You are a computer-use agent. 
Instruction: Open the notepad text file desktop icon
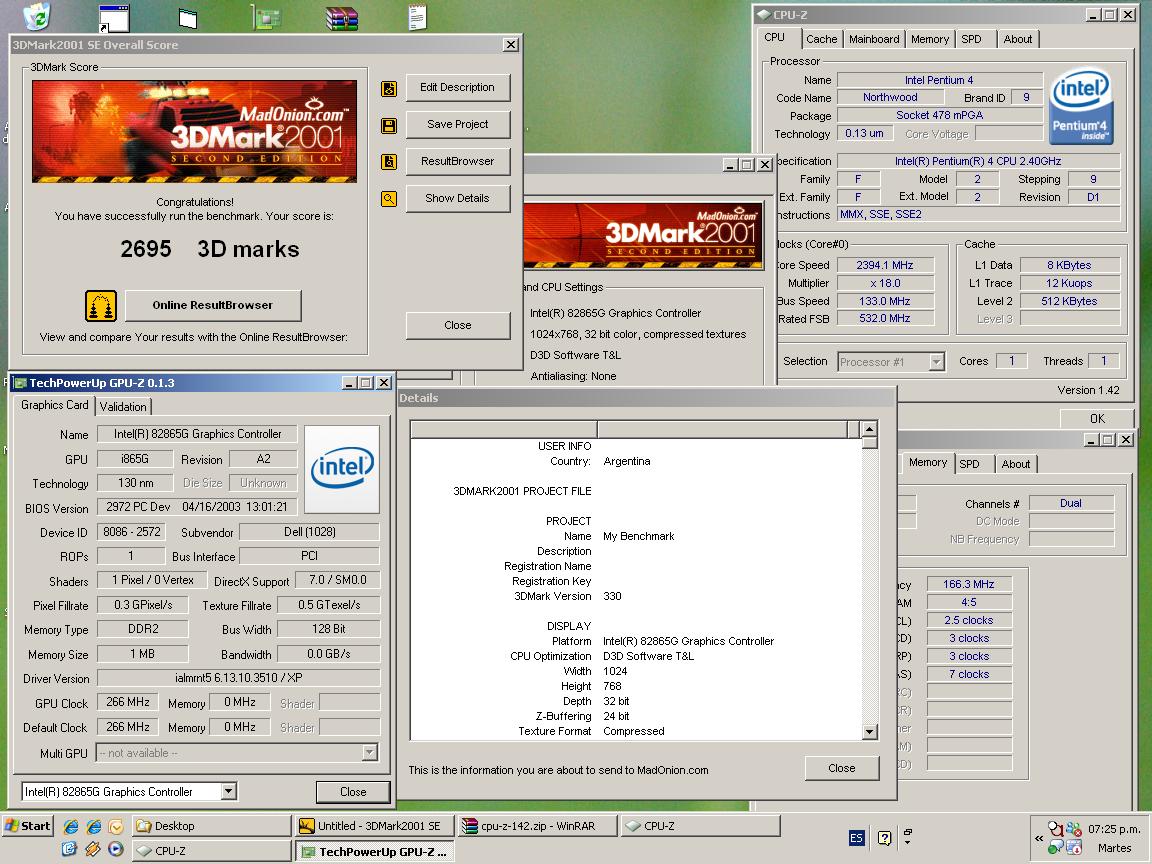click(x=417, y=17)
